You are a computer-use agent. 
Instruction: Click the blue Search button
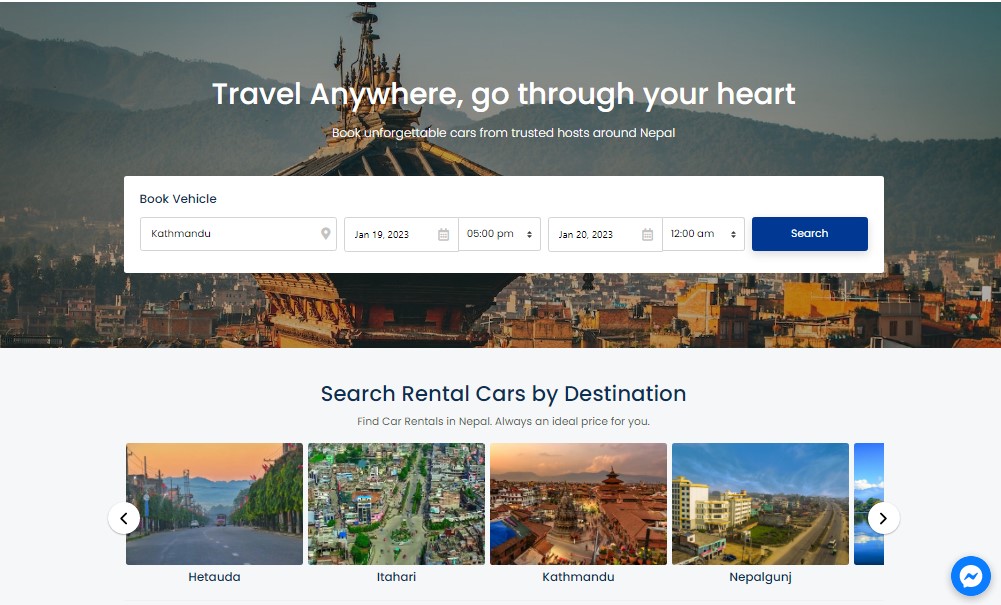pyautogui.click(x=809, y=234)
